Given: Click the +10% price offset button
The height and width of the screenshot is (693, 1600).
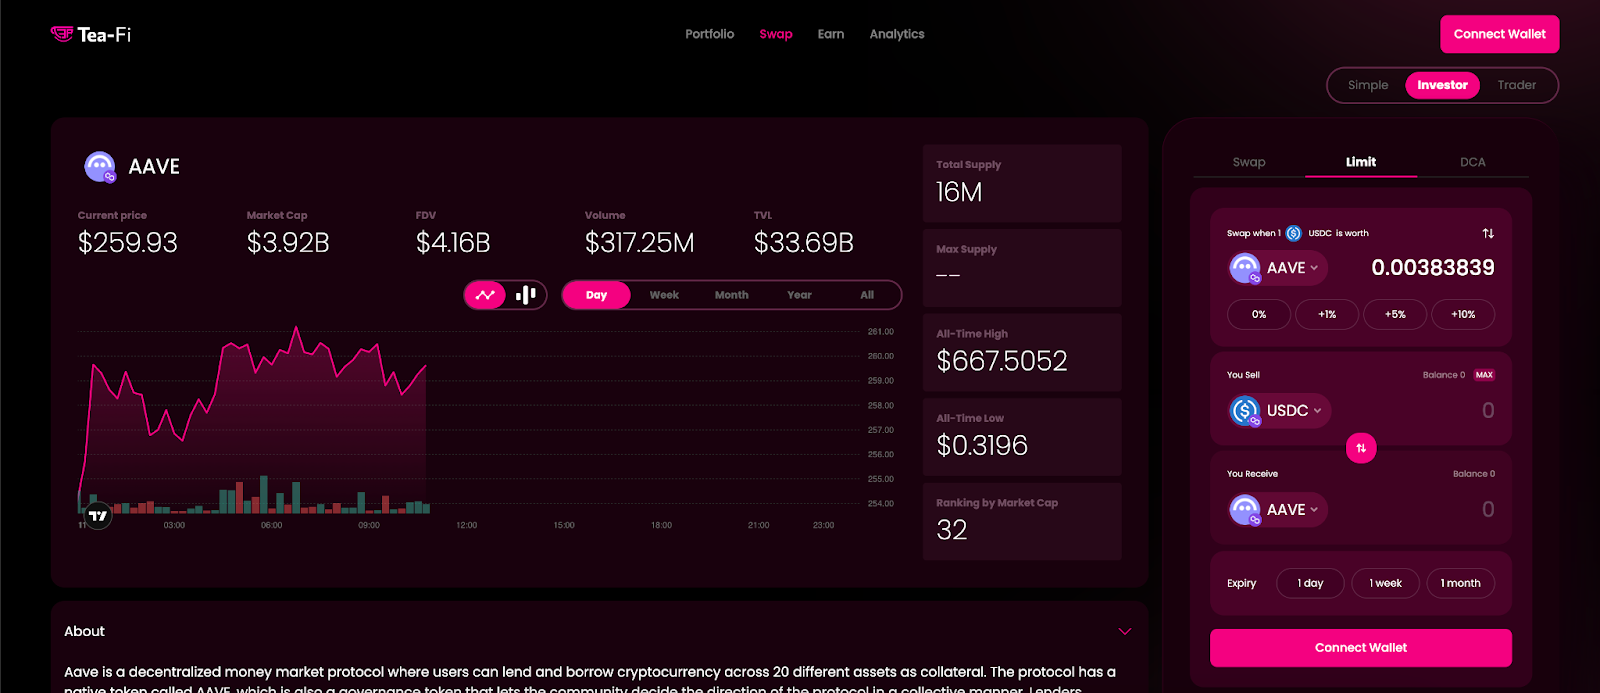Looking at the screenshot, I should point(1463,314).
